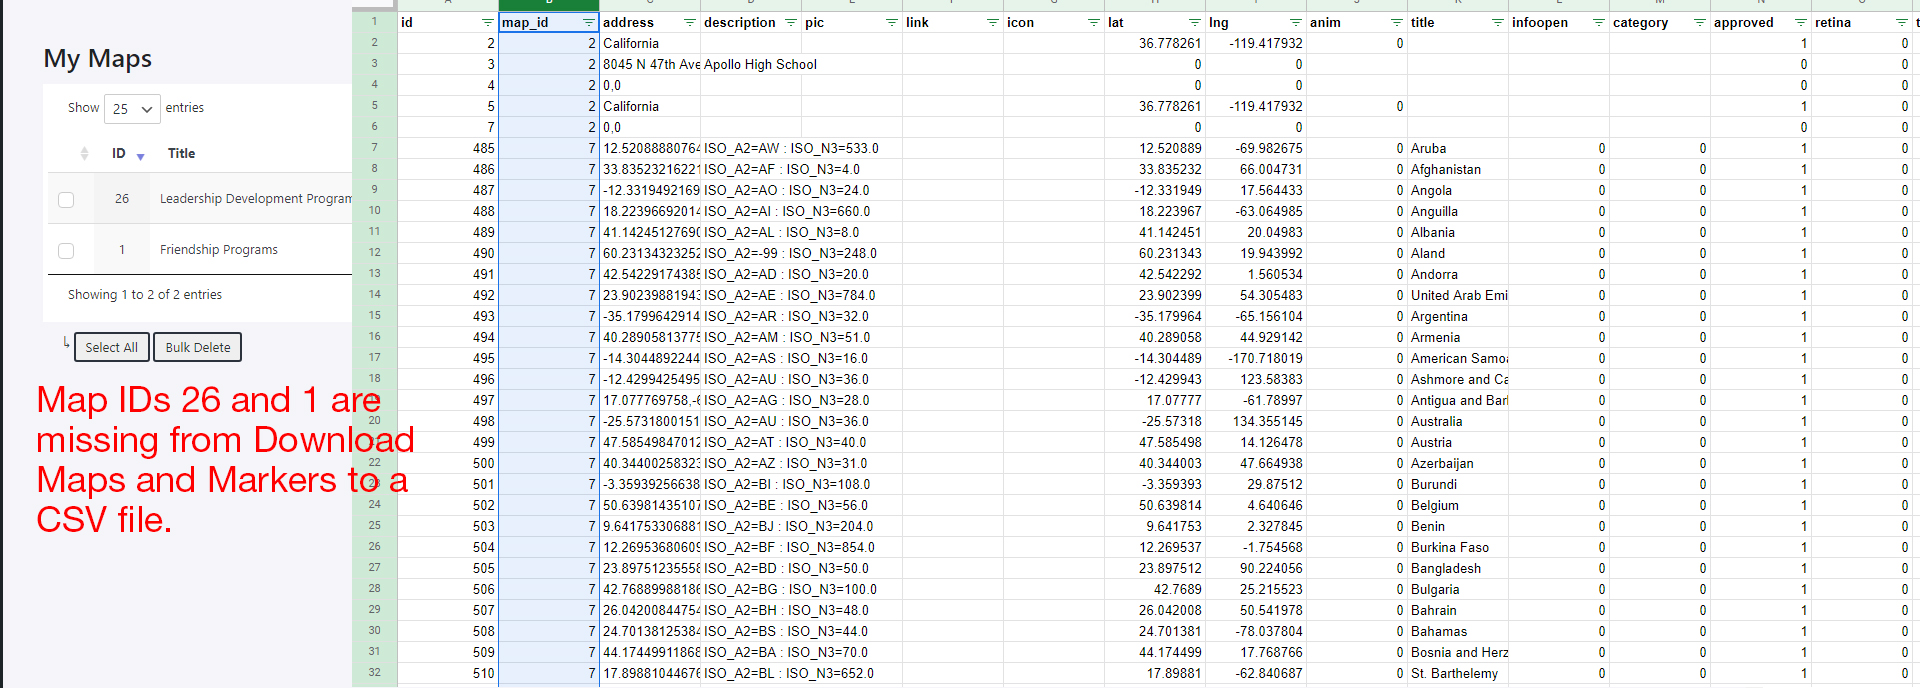The width and height of the screenshot is (1920, 688).
Task: Click the title column filter icon
Action: [1497, 23]
